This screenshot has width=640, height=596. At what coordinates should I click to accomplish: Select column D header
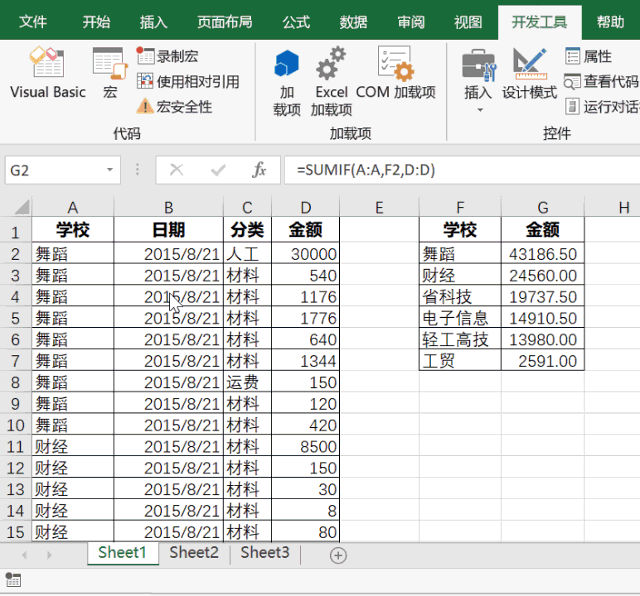click(x=306, y=208)
